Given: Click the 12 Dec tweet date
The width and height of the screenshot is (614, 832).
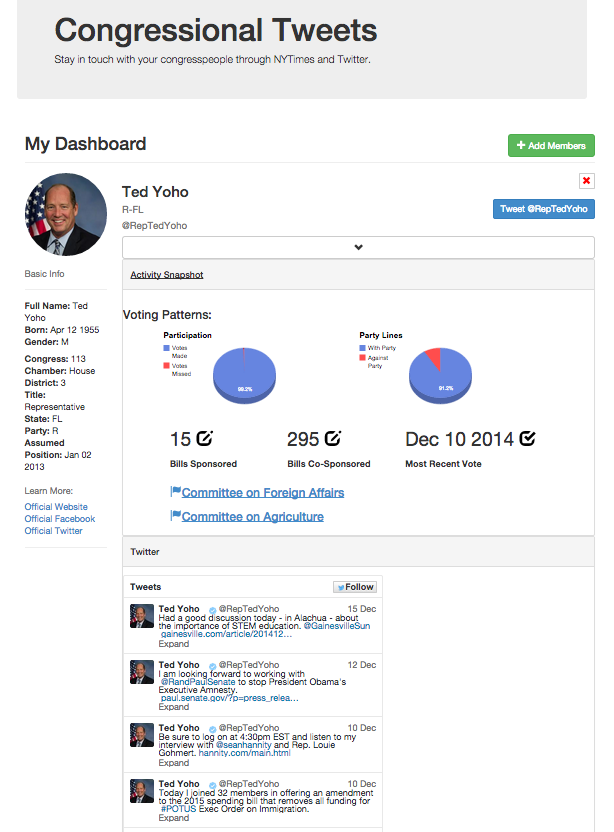Looking at the screenshot, I should pos(362,665).
